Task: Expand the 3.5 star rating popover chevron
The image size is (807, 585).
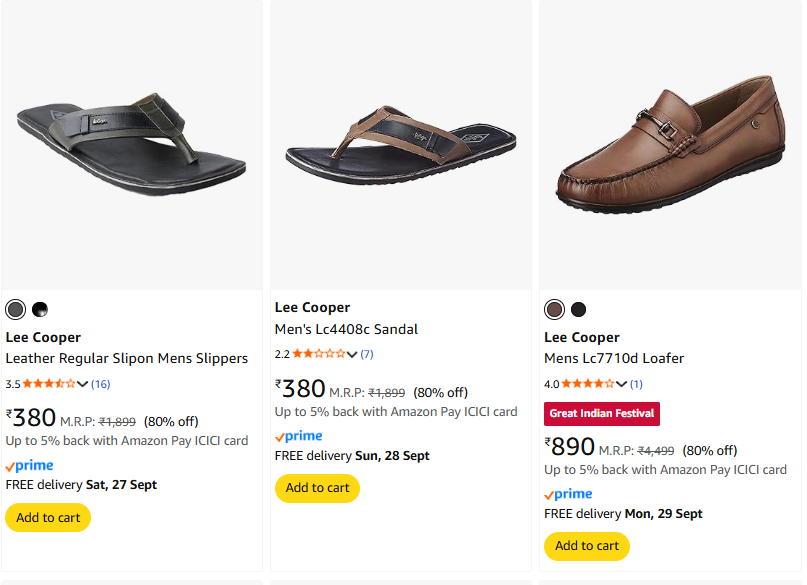Action: point(83,384)
